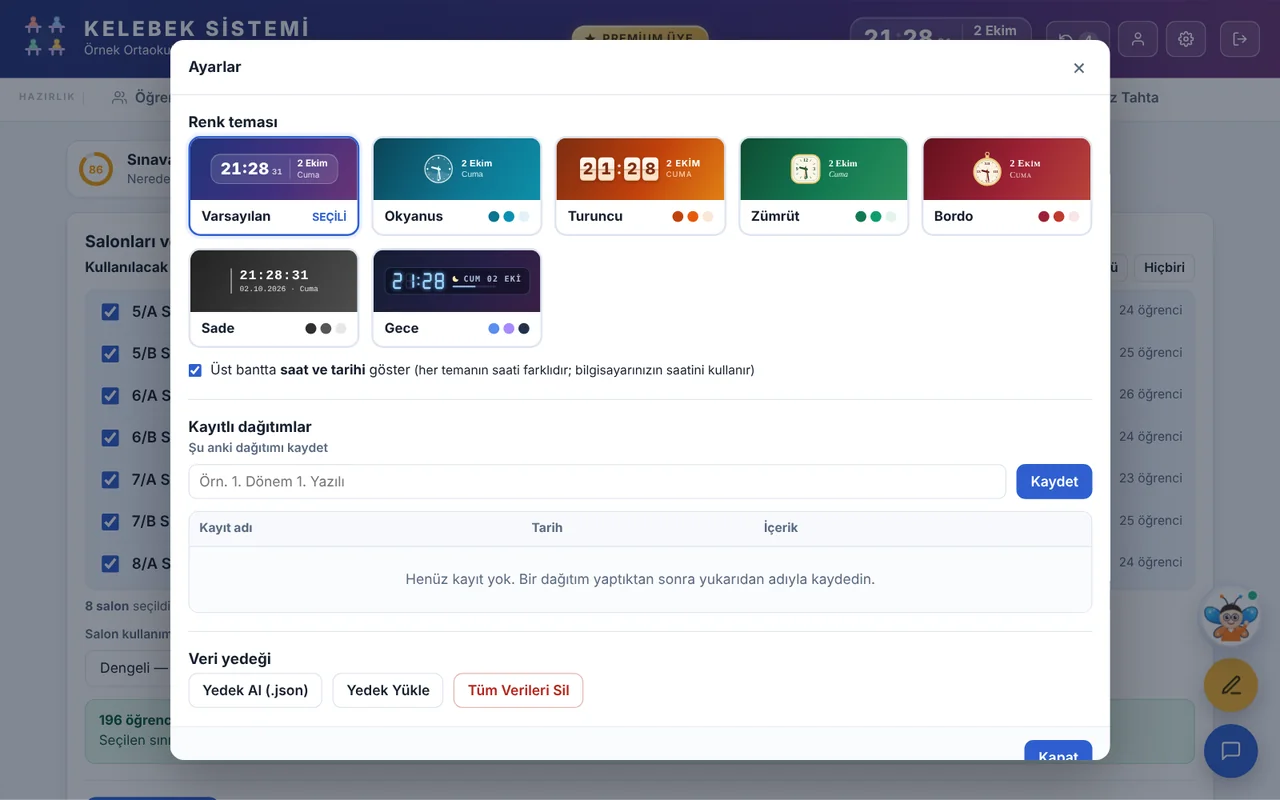Select the Varsayılan theme card
The height and width of the screenshot is (800, 1280).
274,186
